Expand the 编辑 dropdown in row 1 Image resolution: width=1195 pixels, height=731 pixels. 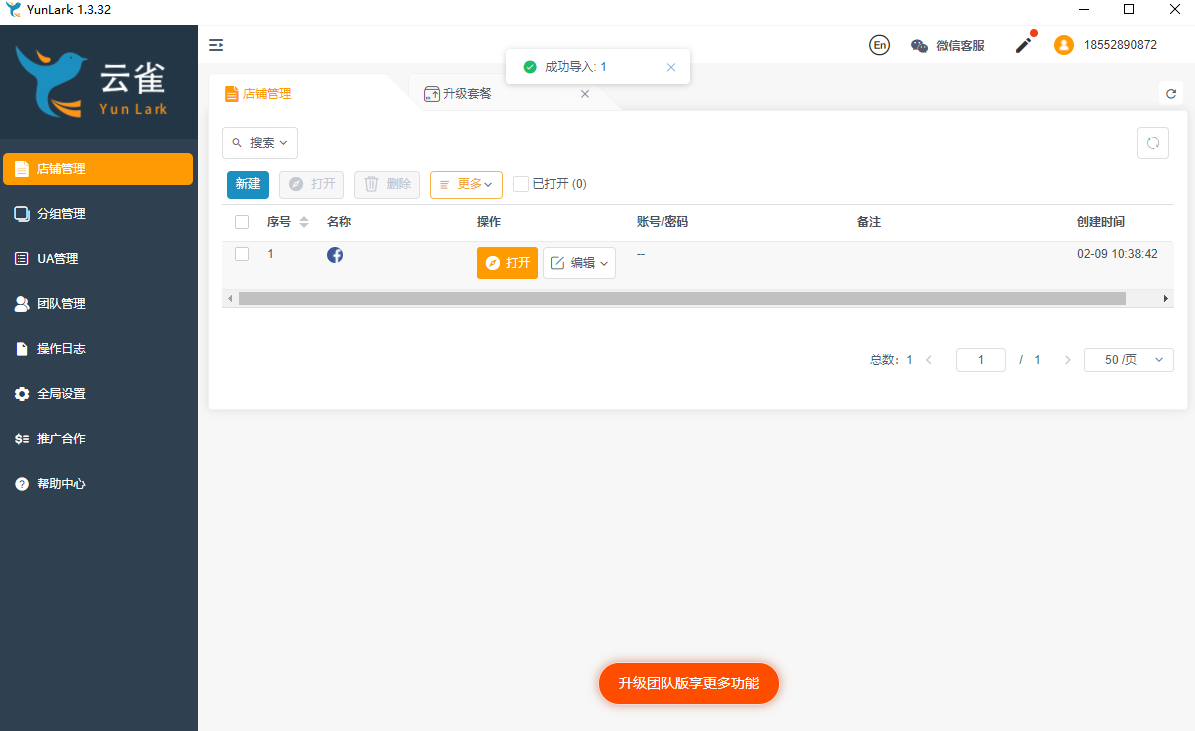pyautogui.click(x=579, y=263)
